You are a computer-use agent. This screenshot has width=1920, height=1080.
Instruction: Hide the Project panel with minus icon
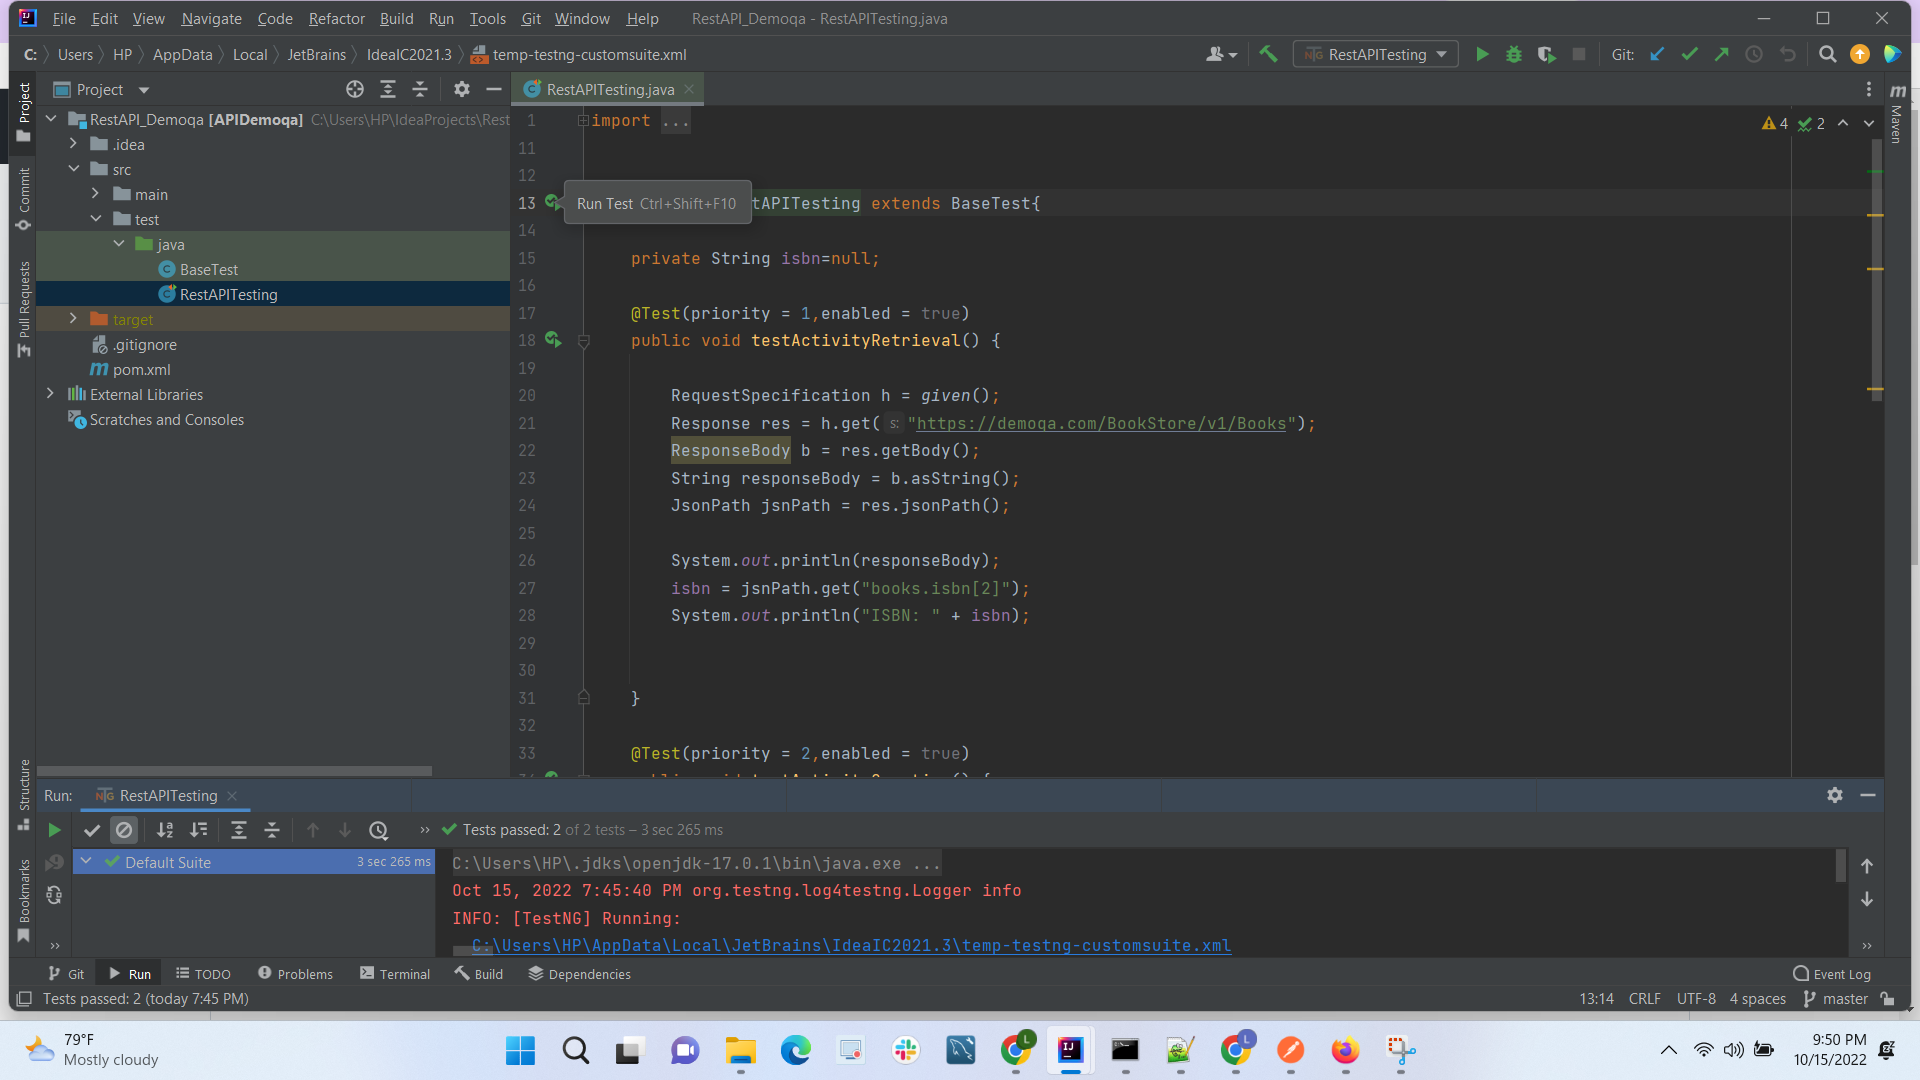click(494, 90)
